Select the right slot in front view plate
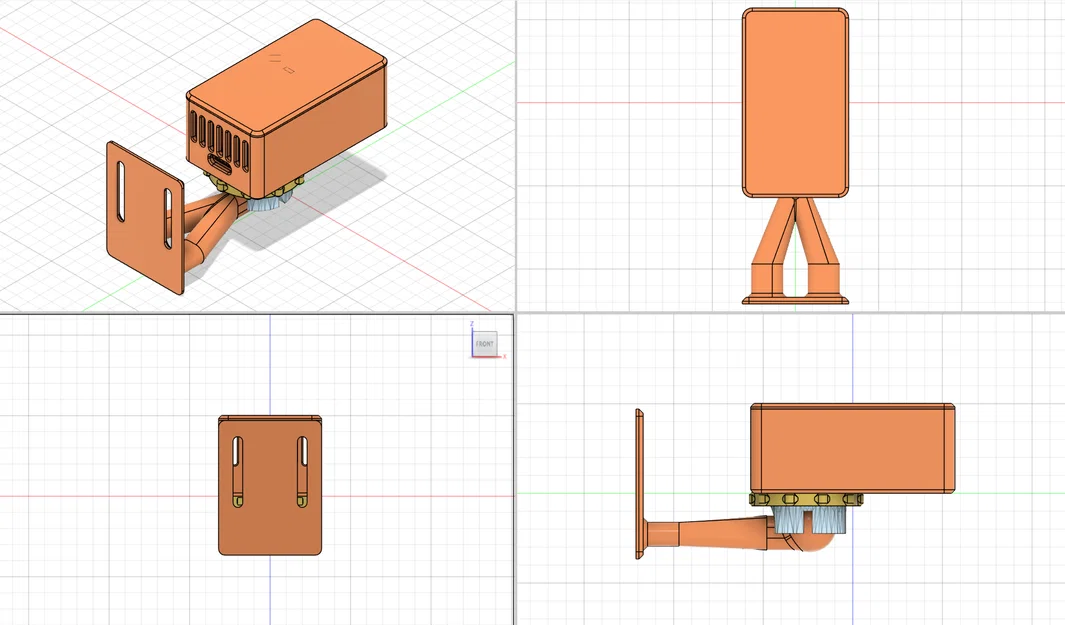This screenshot has width=1065, height=625. click(x=302, y=471)
